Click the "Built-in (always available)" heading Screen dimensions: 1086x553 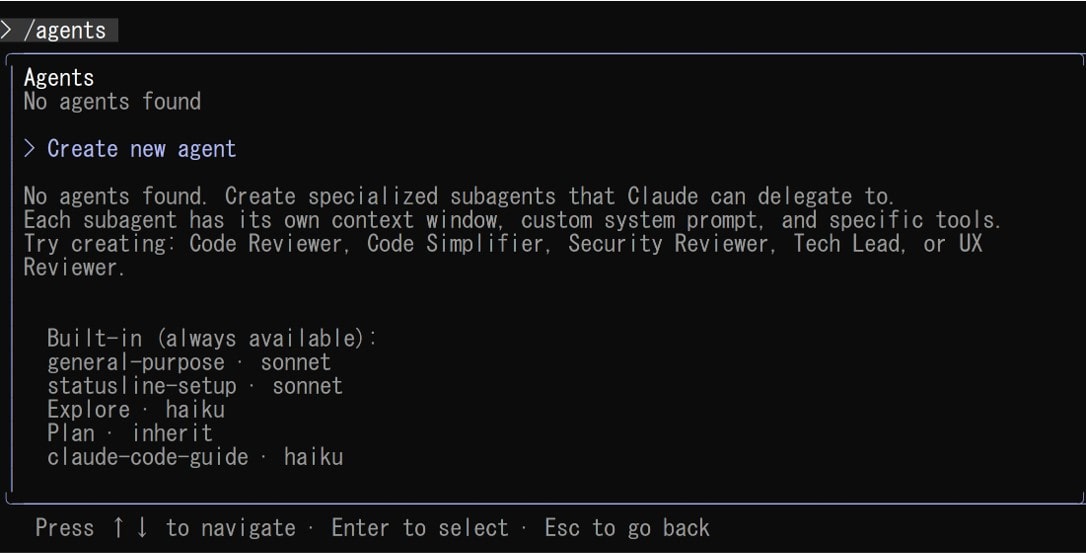click(212, 338)
